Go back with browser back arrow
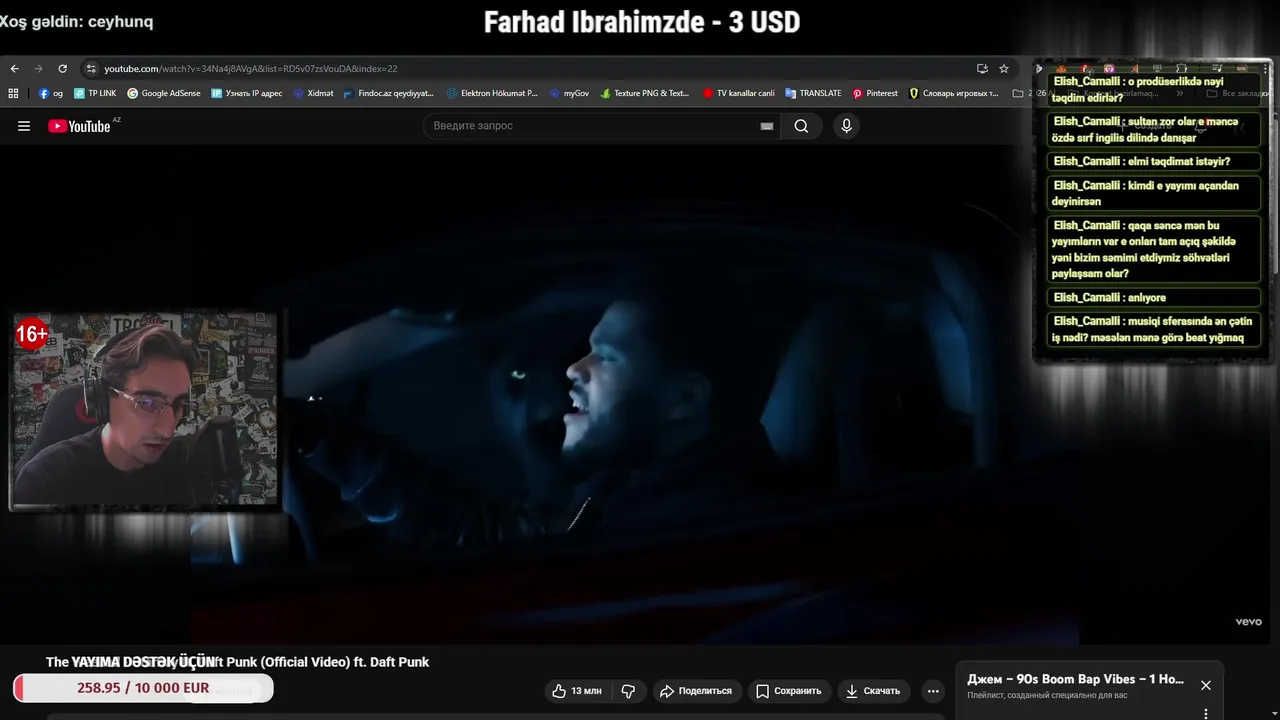Viewport: 1280px width, 720px height. pyautogui.click(x=14, y=69)
